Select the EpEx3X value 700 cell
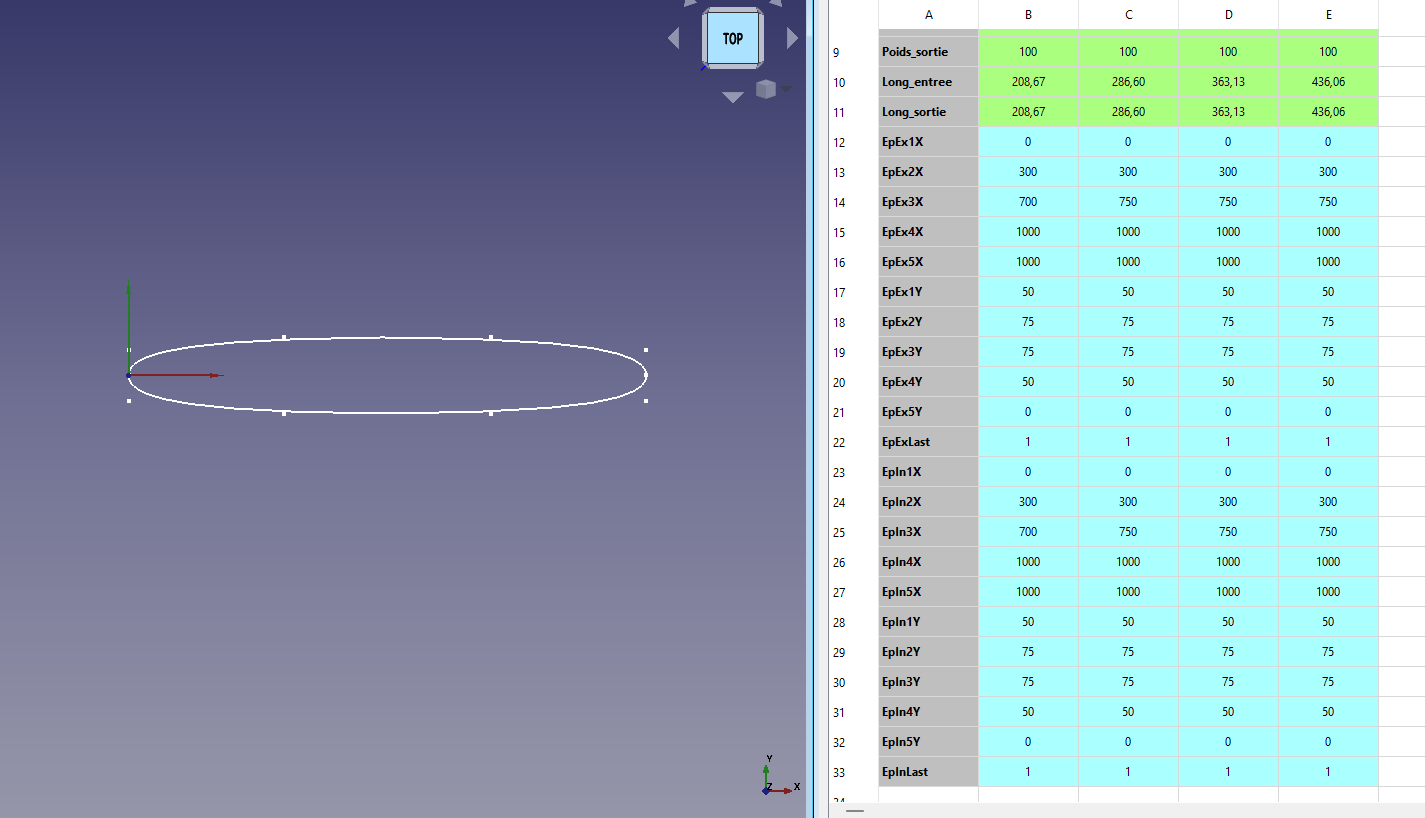This screenshot has height=818, width=1425. coord(1028,202)
